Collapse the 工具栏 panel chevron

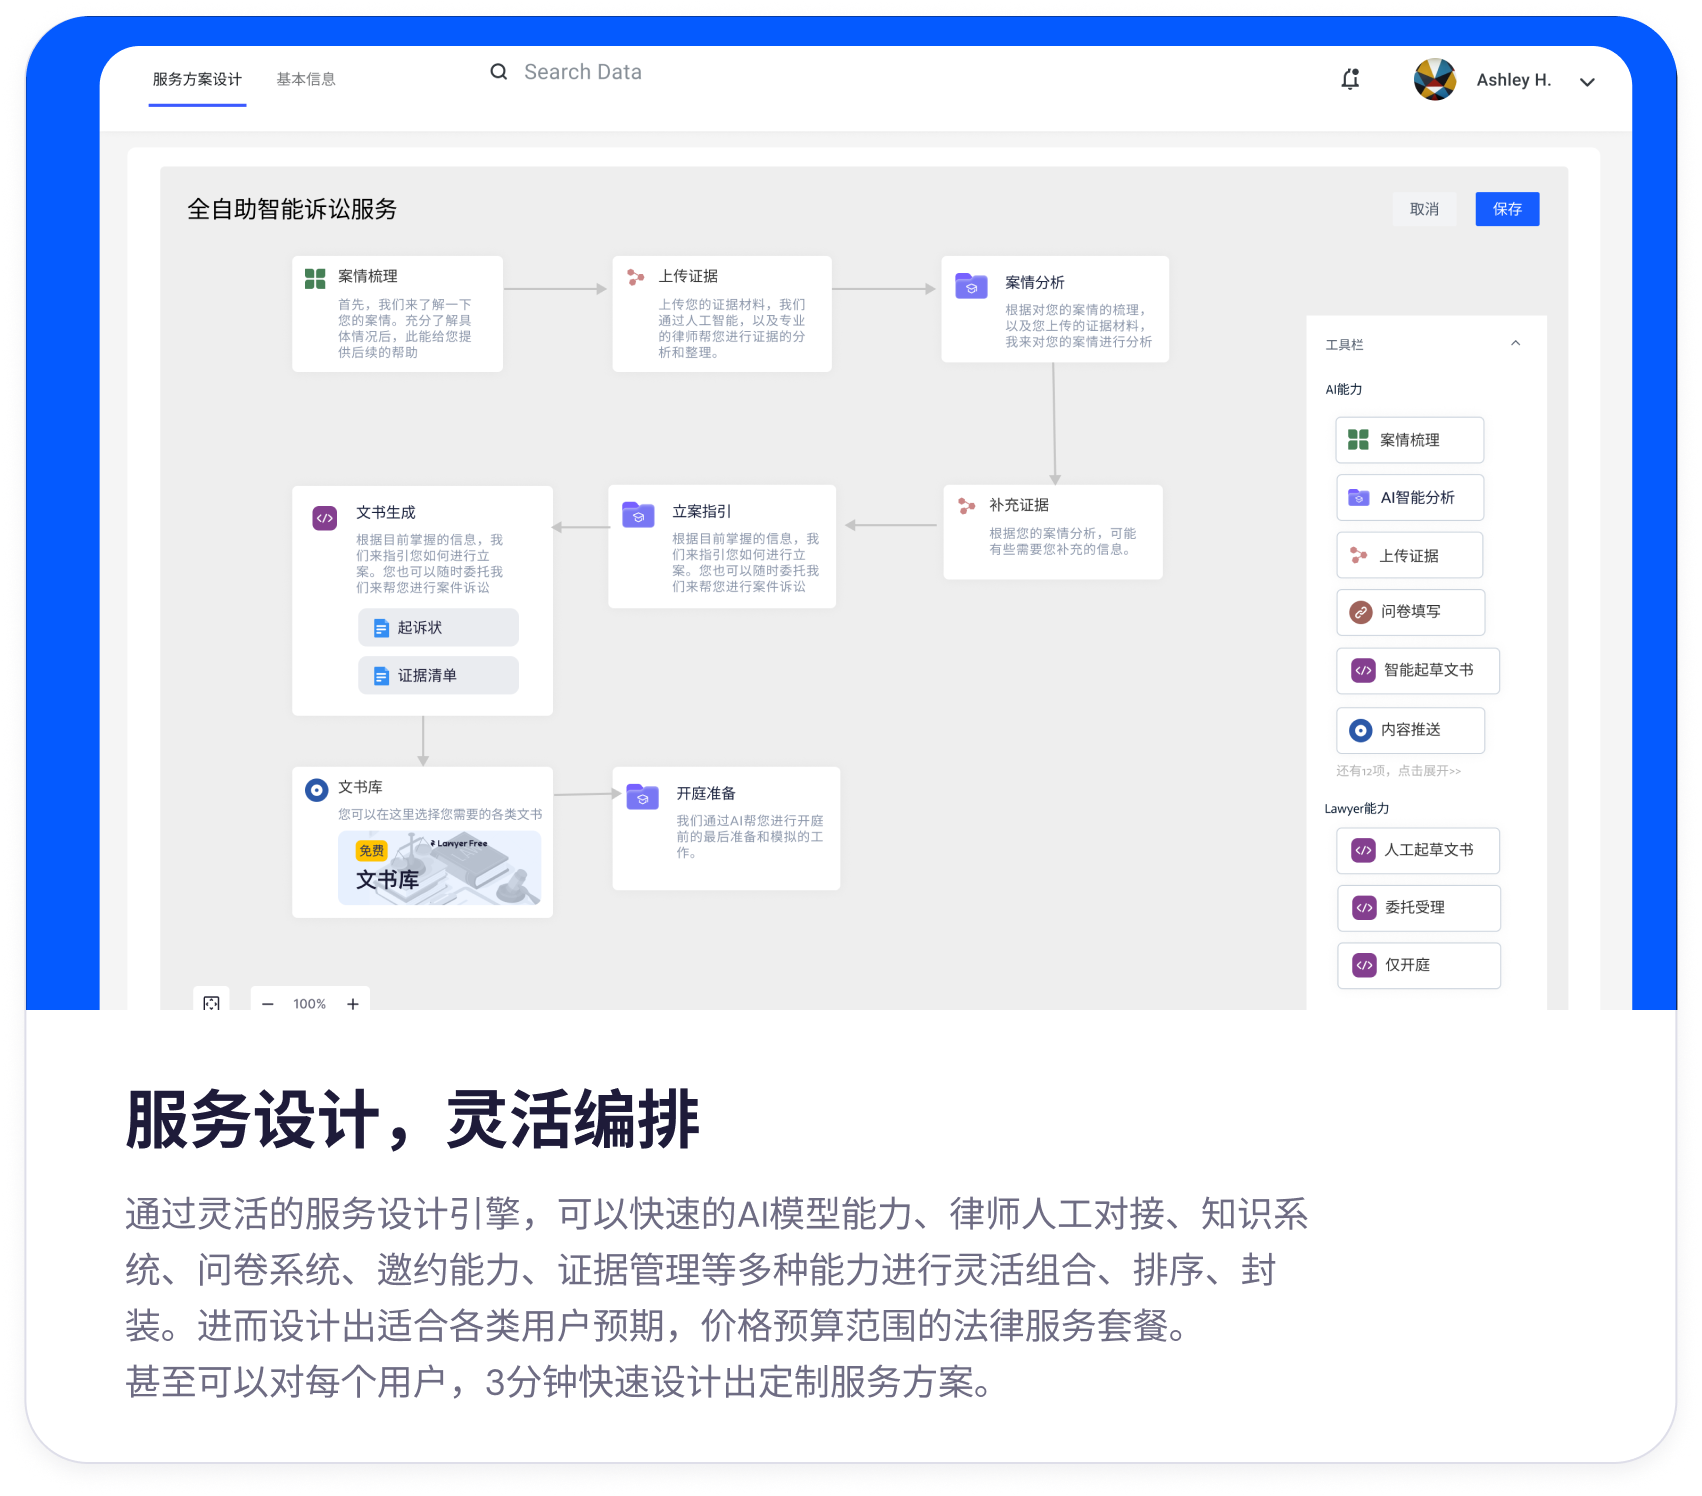(1515, 344)
